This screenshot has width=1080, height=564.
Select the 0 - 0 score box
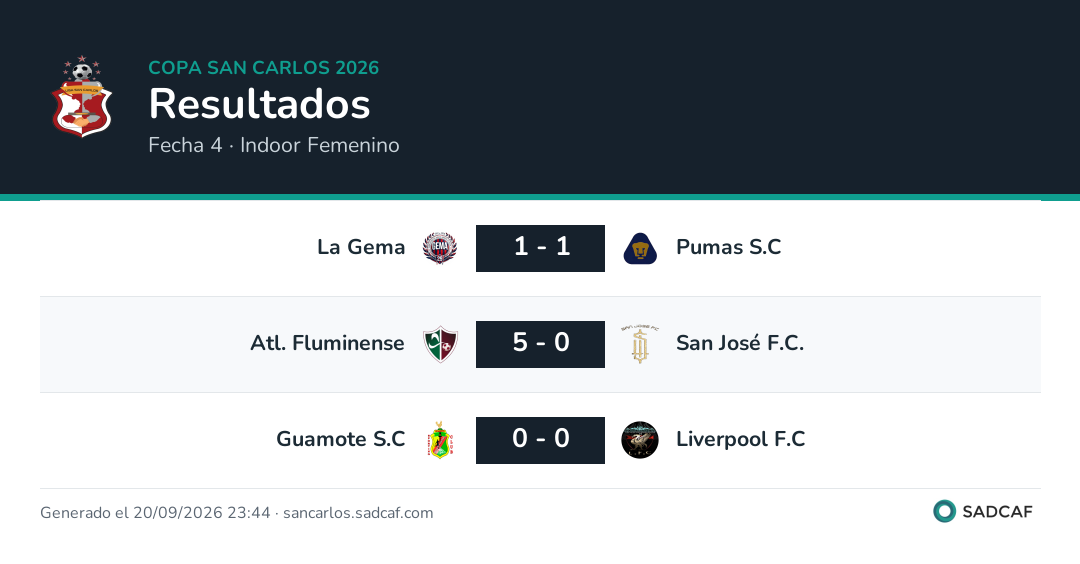[540, 440]
